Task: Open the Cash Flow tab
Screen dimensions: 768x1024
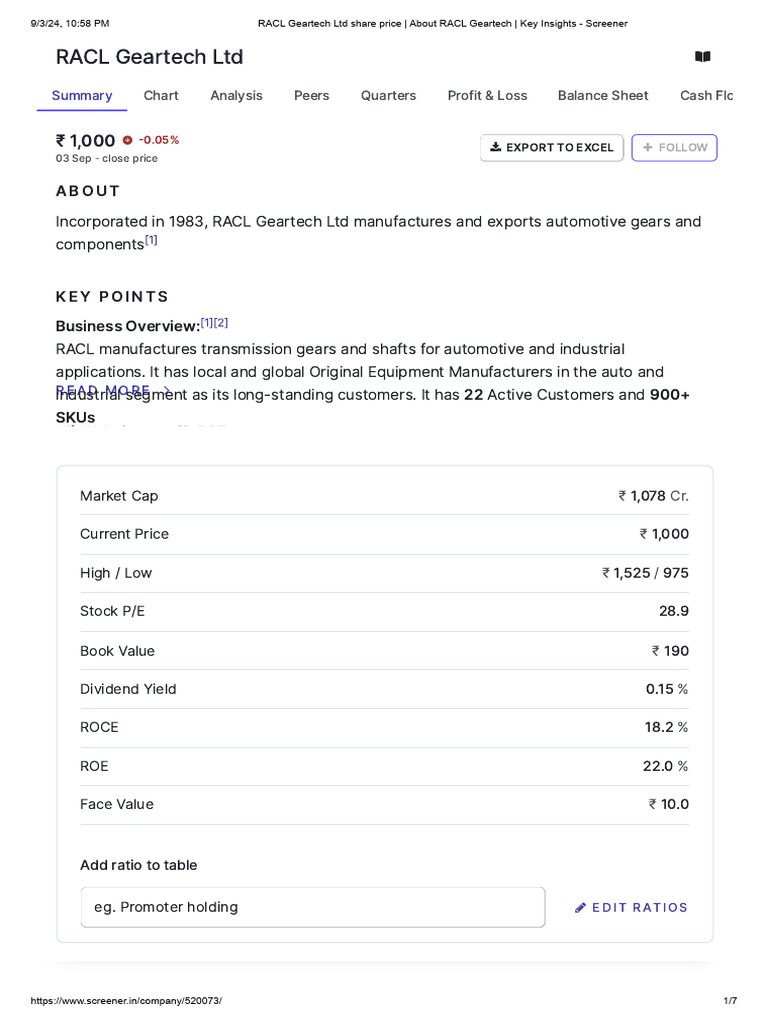Action: 706,96
